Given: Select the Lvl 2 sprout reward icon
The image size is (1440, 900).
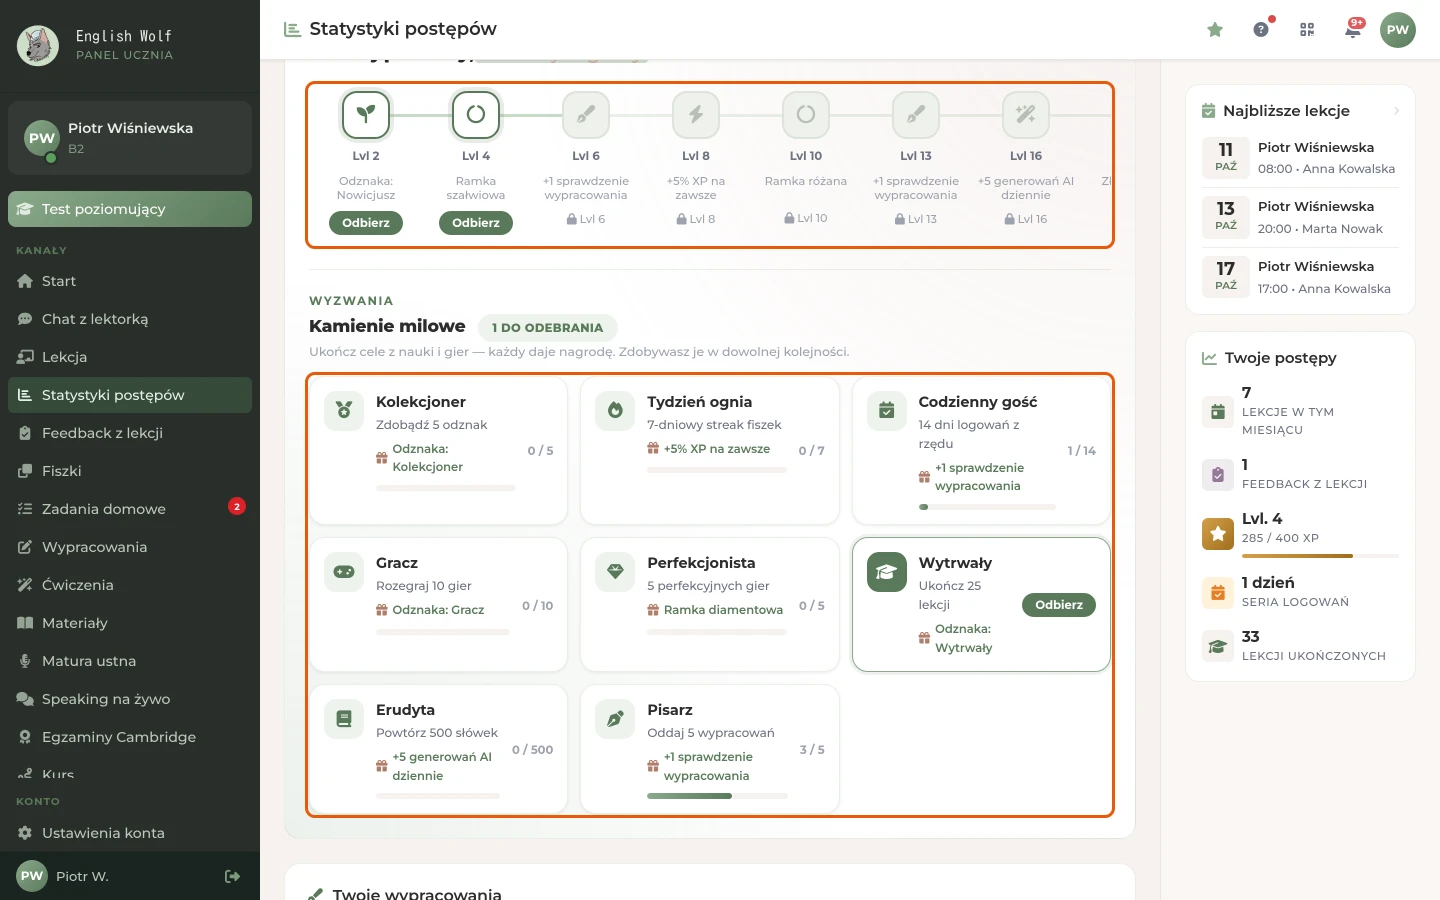Looking at the screenshot, I should [x=366, y=114].
